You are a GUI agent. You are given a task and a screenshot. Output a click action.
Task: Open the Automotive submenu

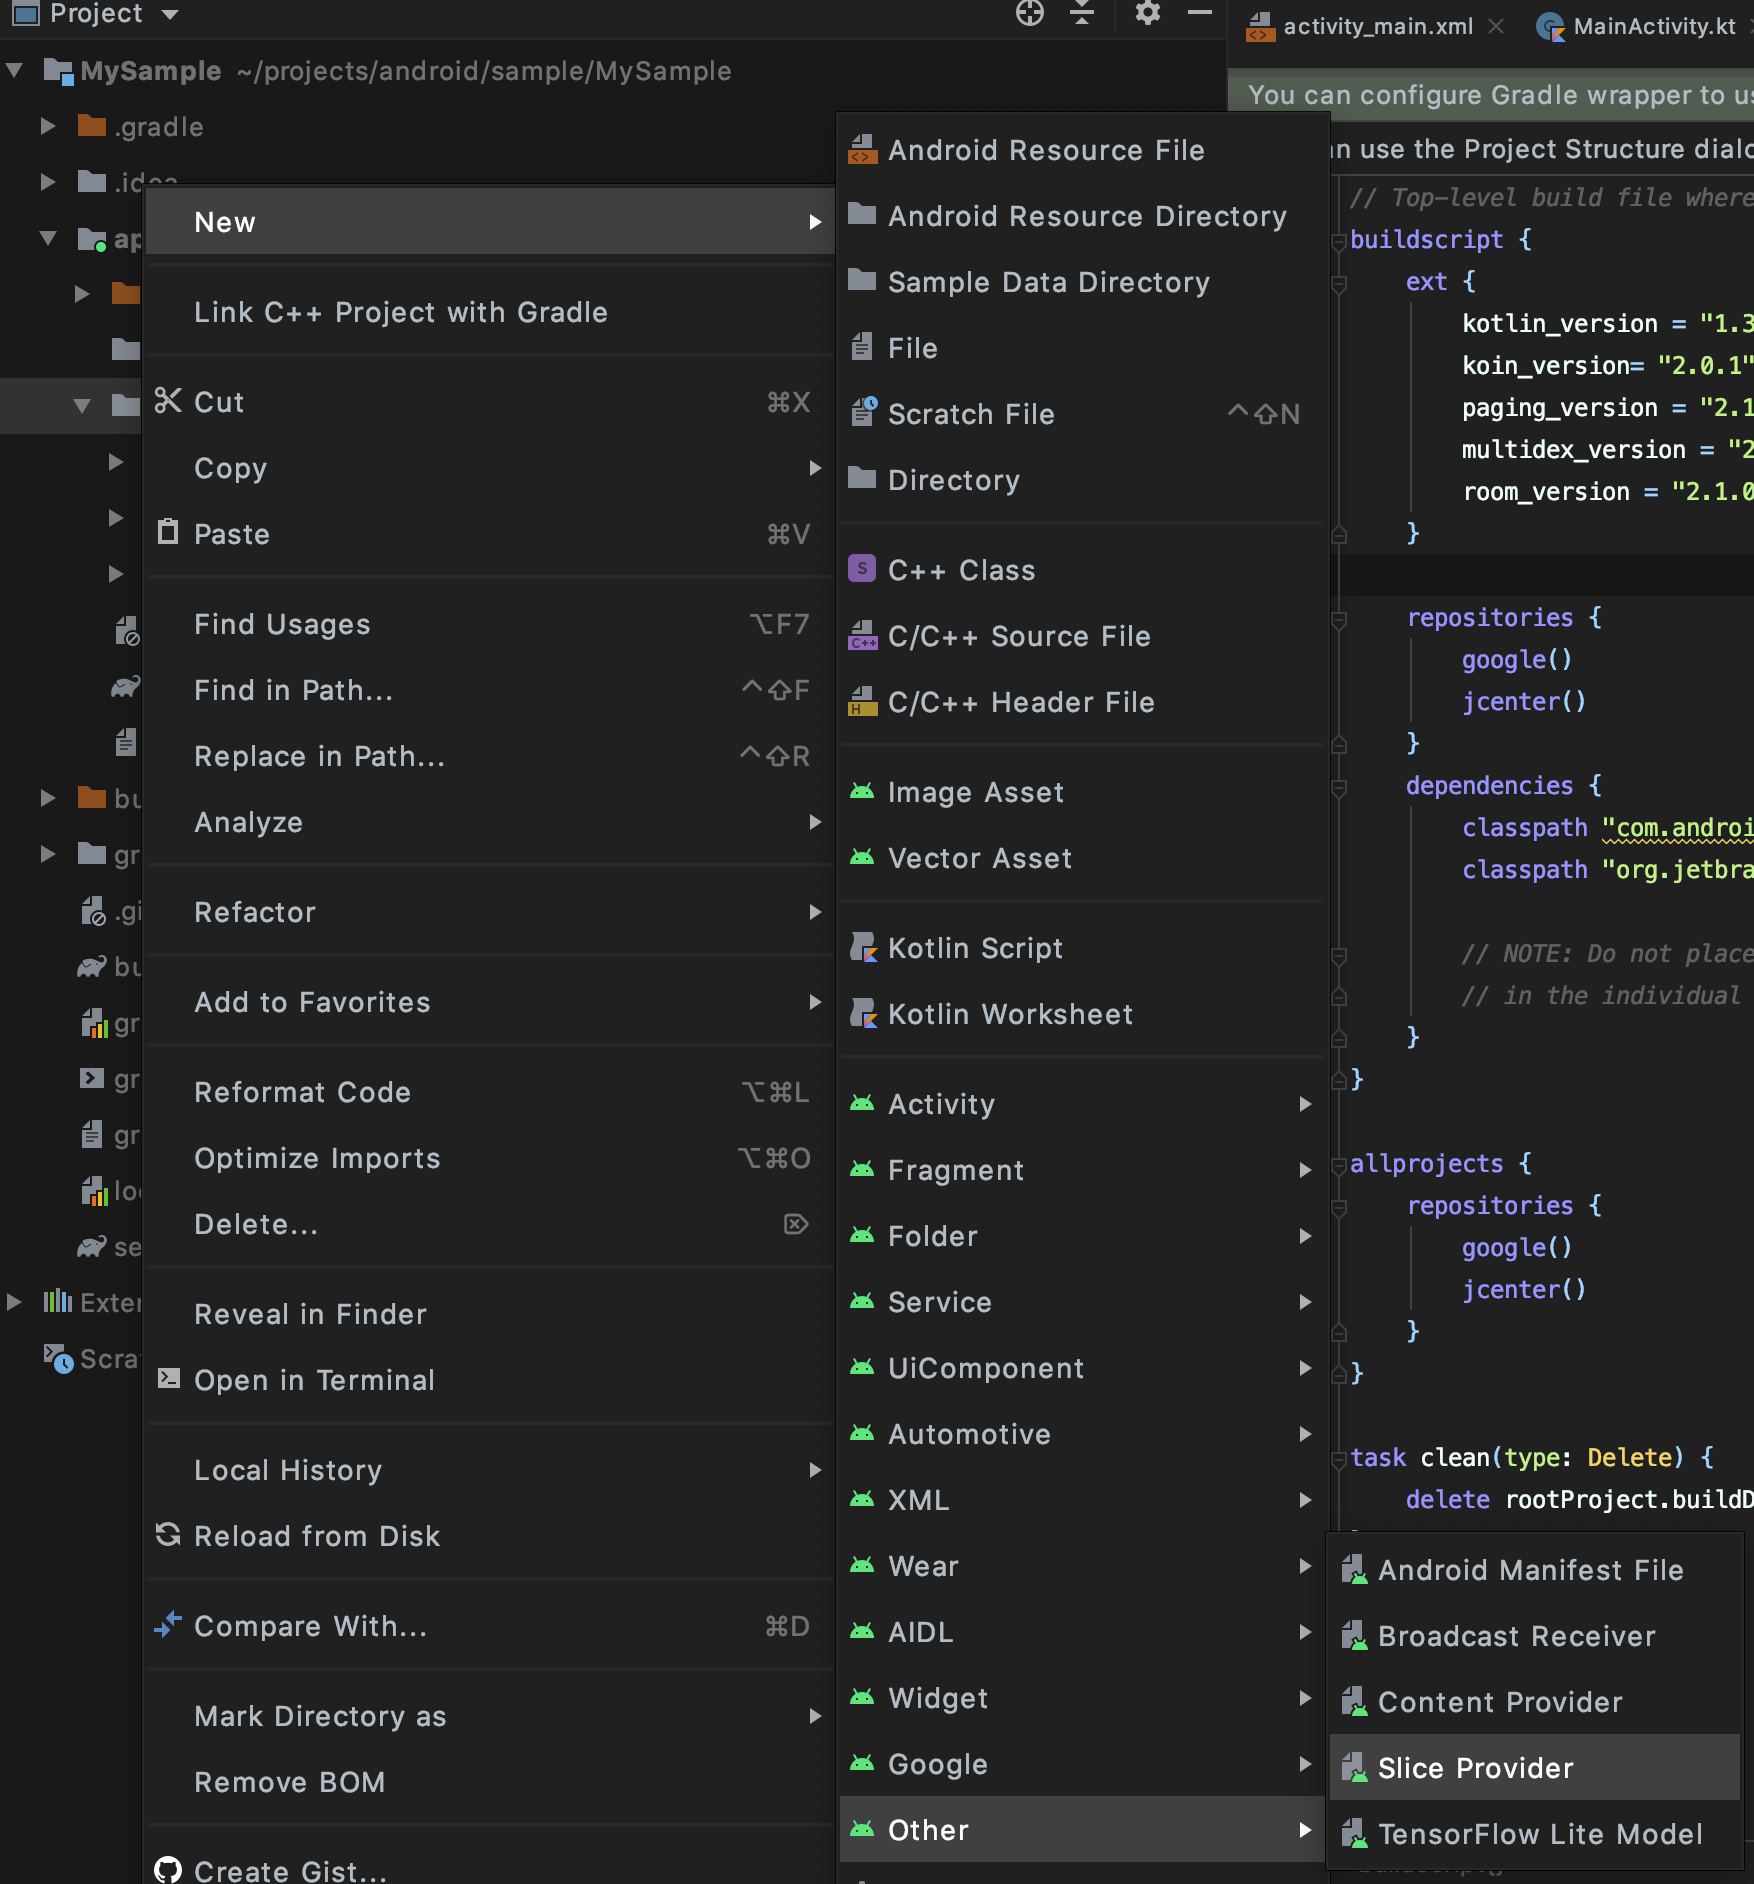(x=1082, y=1434)
